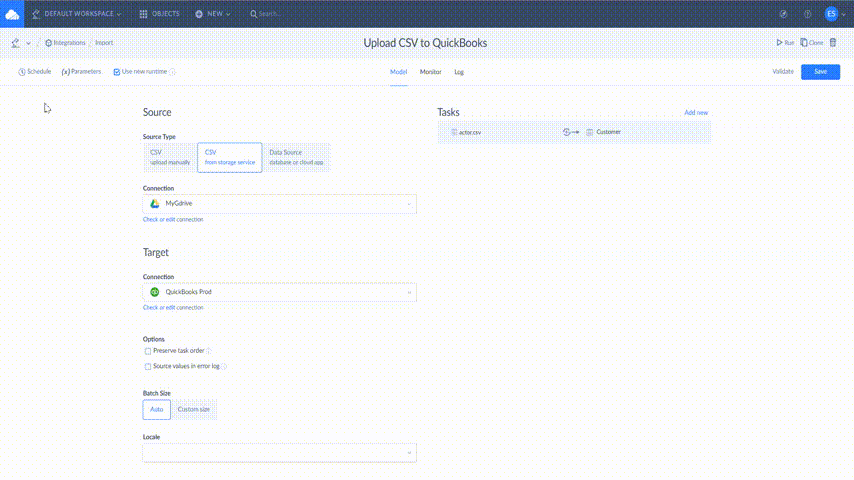Click the QuickBooks icon in target connection

[x=155, y=292]
